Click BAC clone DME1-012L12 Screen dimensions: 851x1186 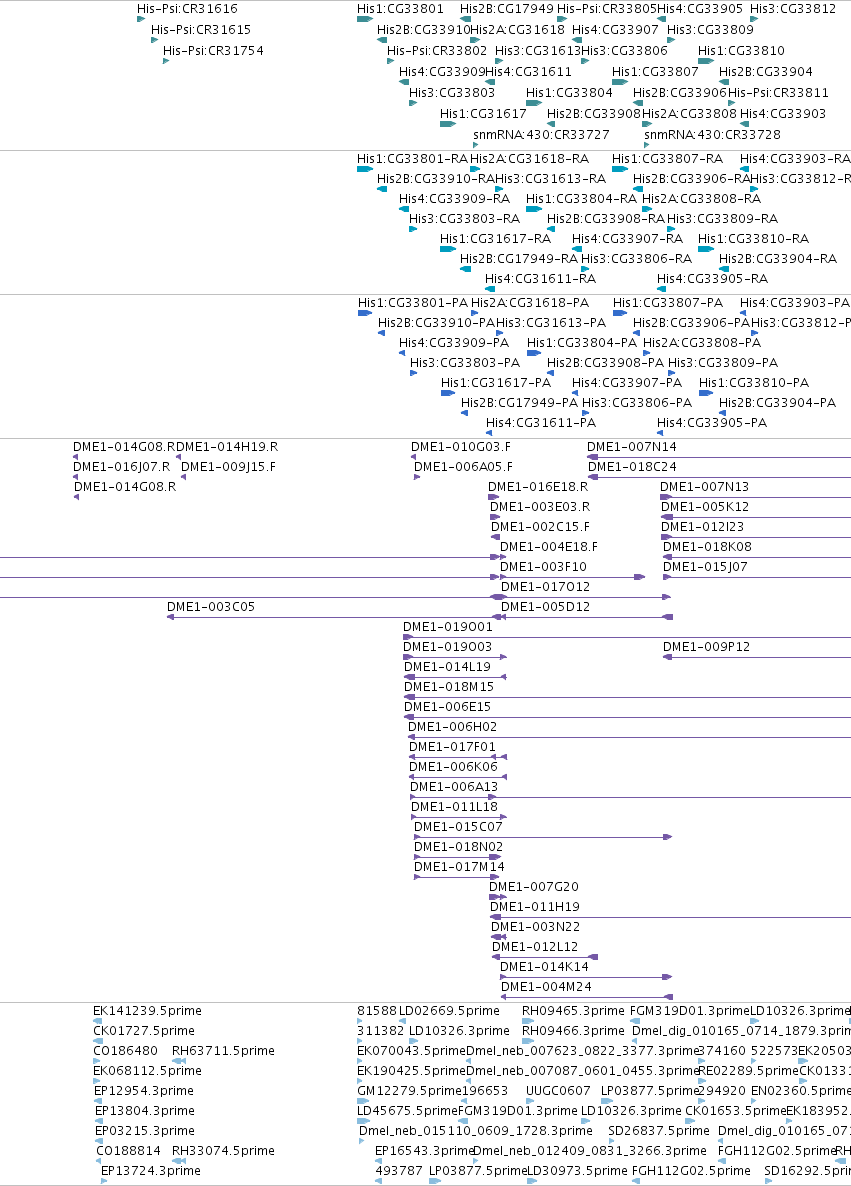(x=535, y=947)
